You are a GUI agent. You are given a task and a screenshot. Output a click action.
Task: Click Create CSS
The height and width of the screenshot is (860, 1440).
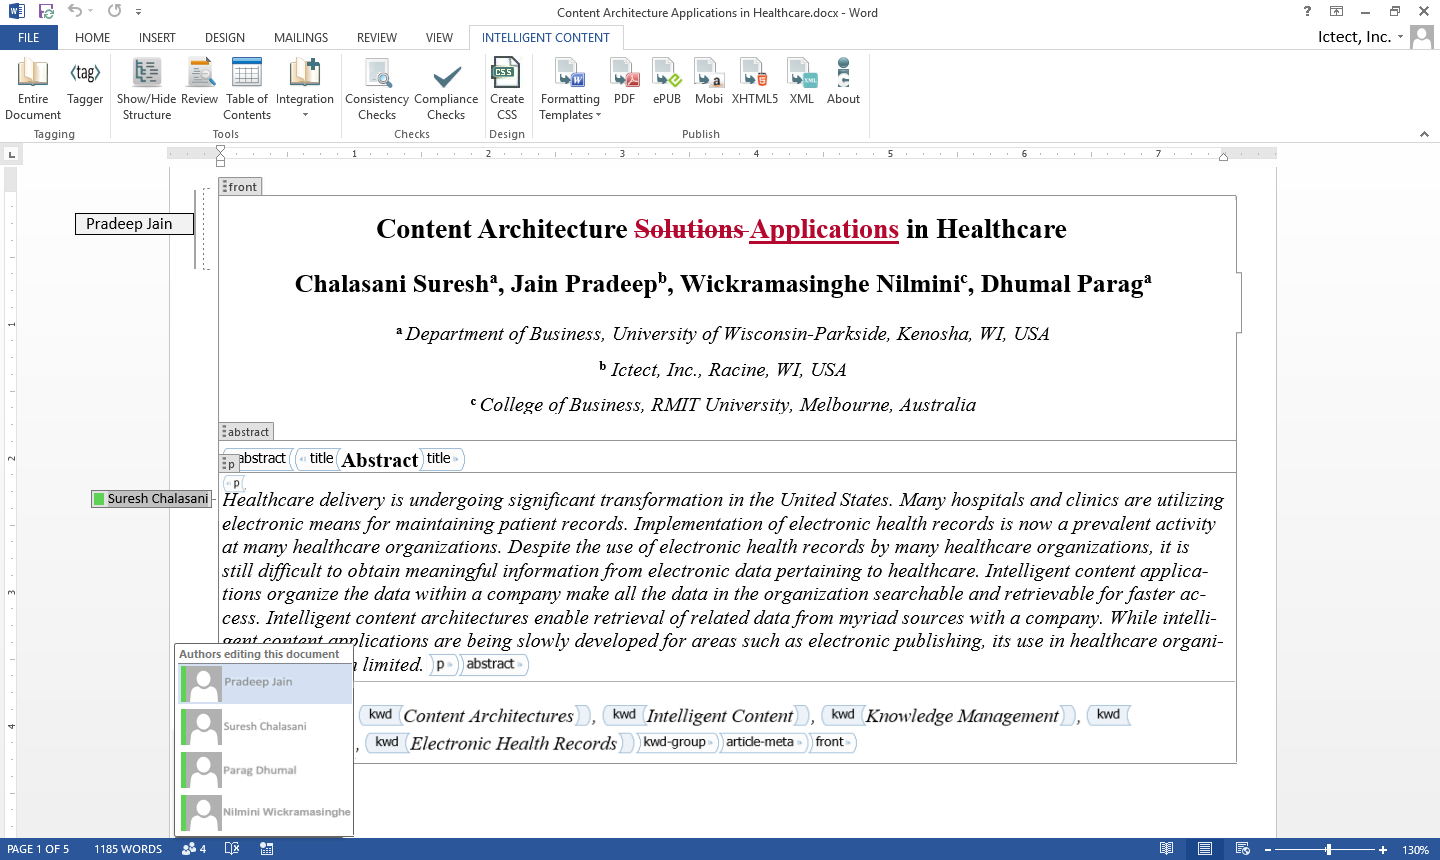click(x=507, y=89)
